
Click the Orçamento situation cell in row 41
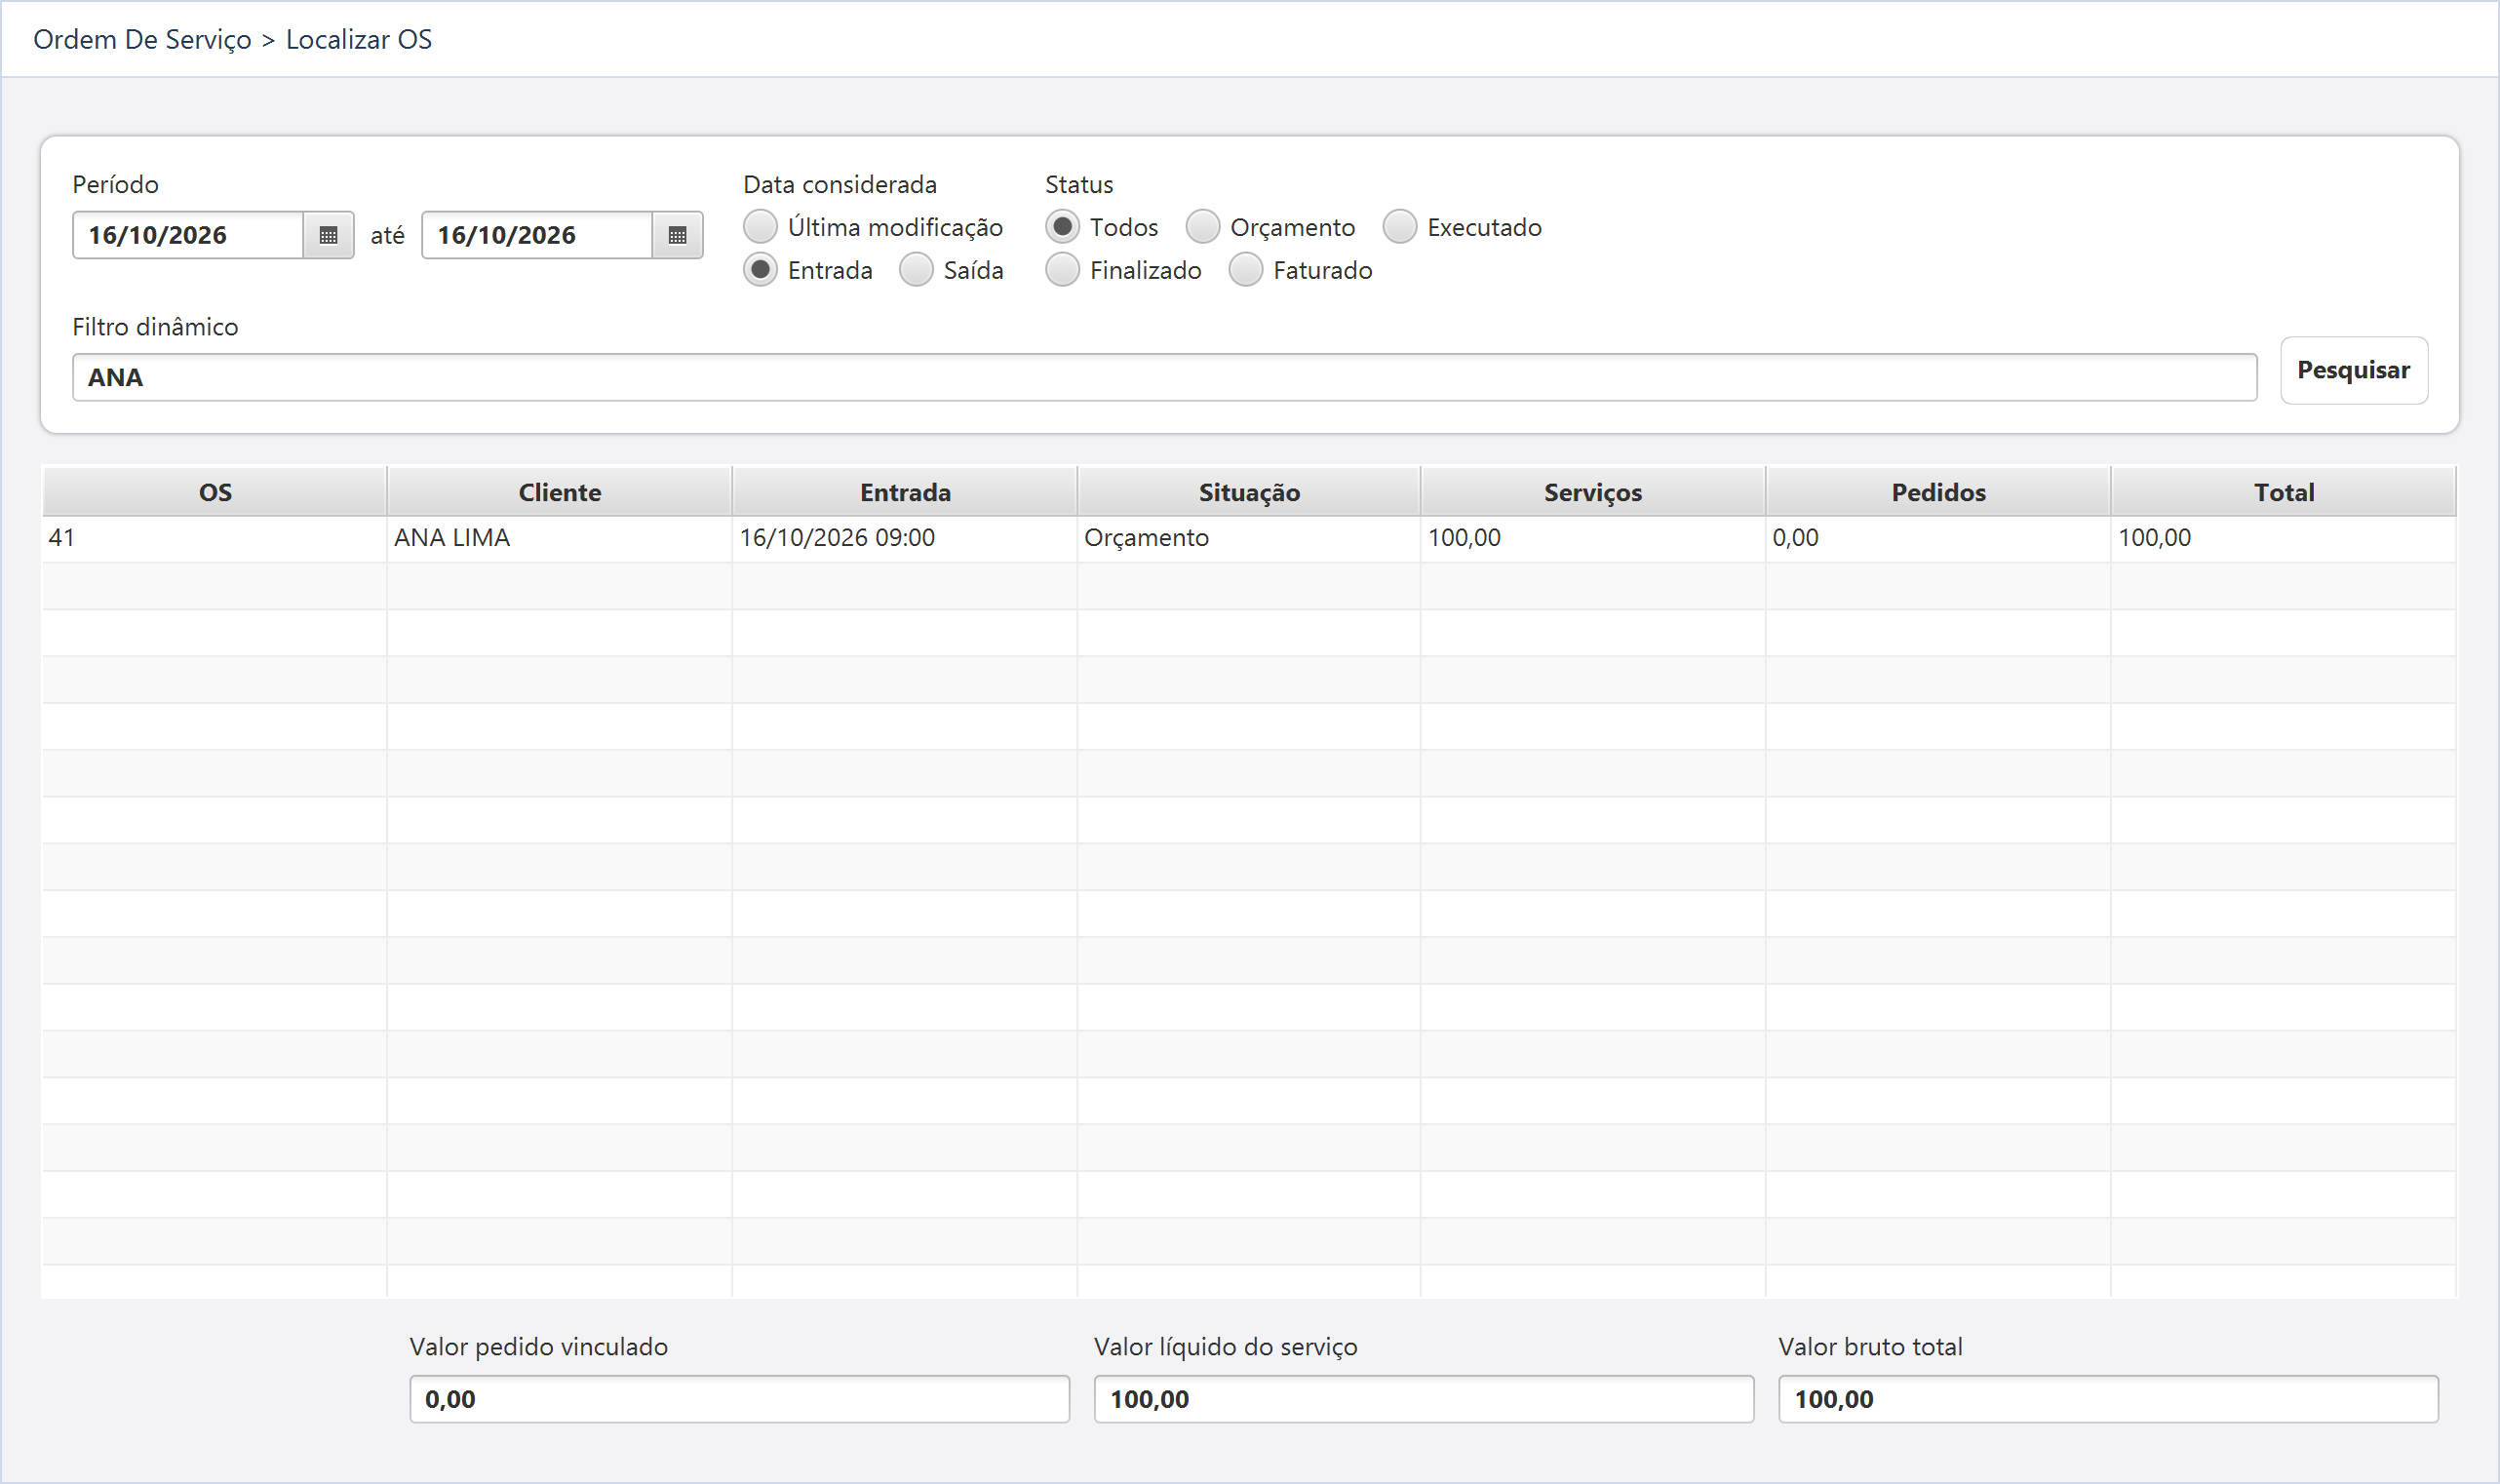[x=1249, y=538]
